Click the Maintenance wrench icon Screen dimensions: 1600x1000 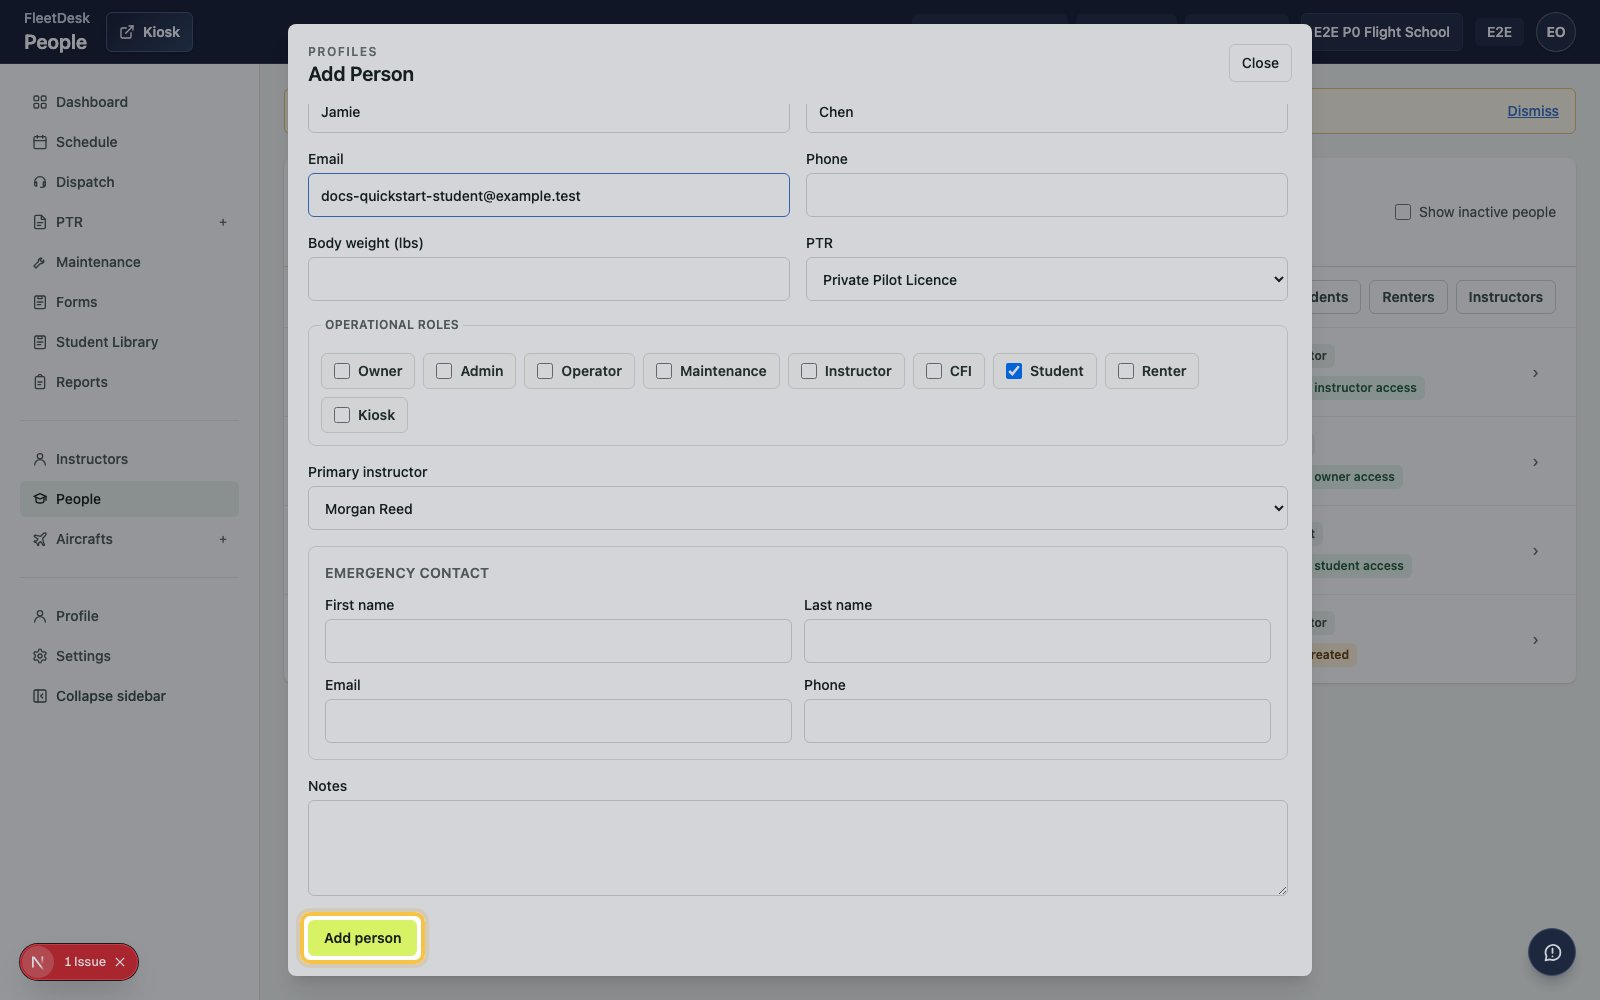[x=40, y=262]
